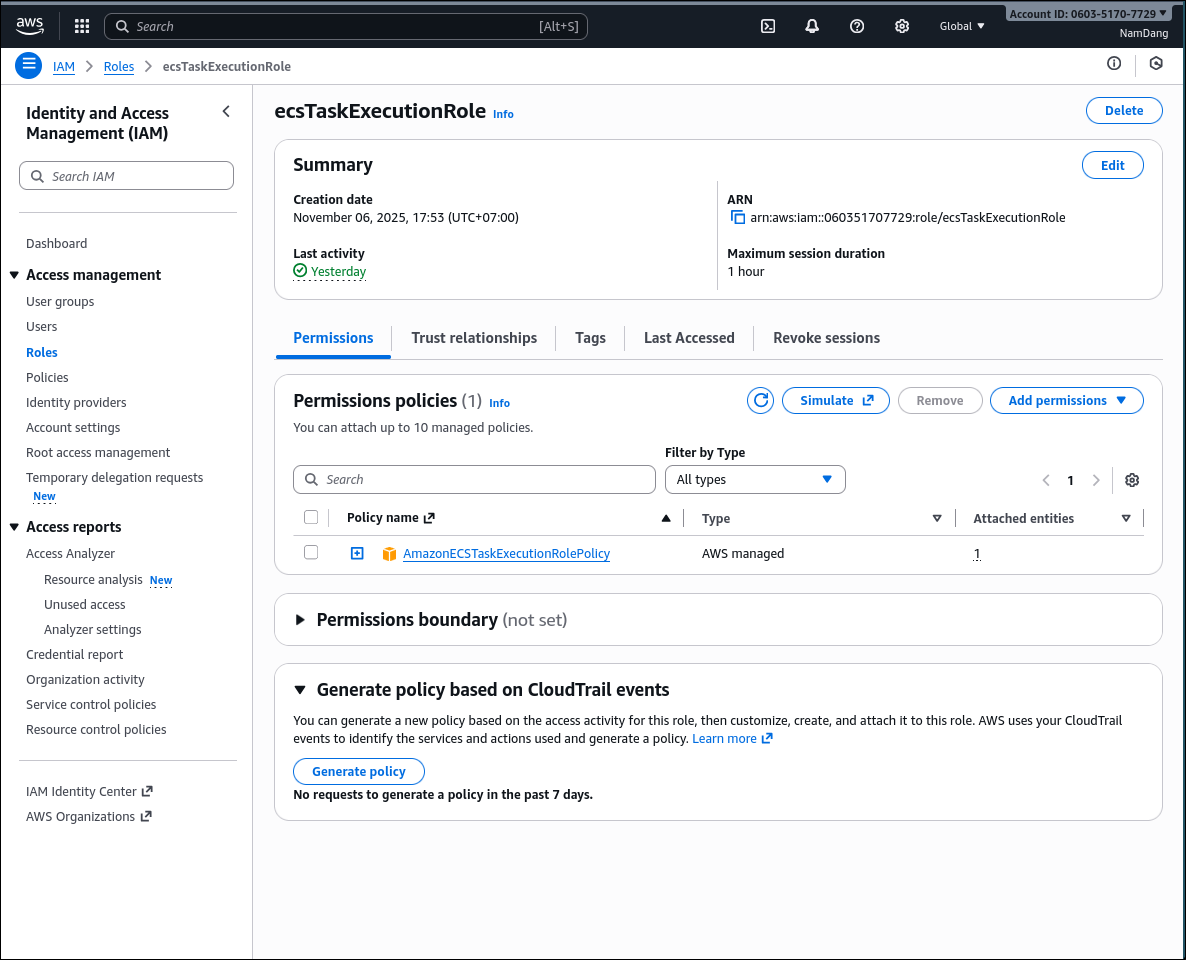
Task: Click the policy search input field
Action: click(x=474, y=479)
